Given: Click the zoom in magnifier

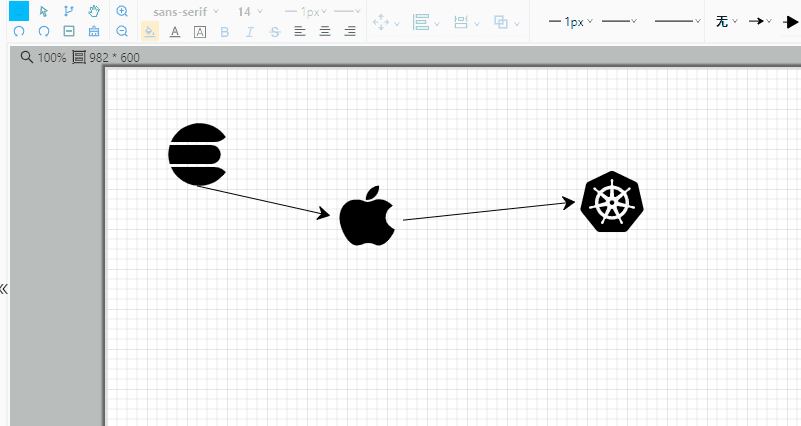Looking at the screenshot, I should 122,11.
